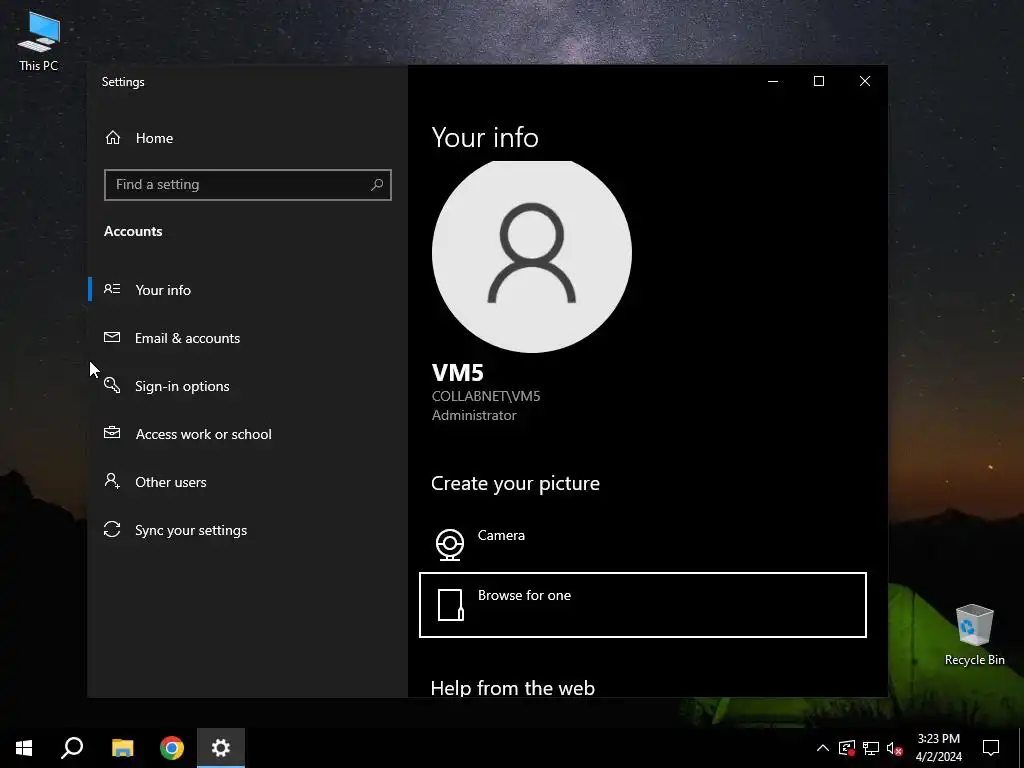Click the Email & accounts envelope icon
The height and width of the screenshot is (768, 1024).
[112, 337]
